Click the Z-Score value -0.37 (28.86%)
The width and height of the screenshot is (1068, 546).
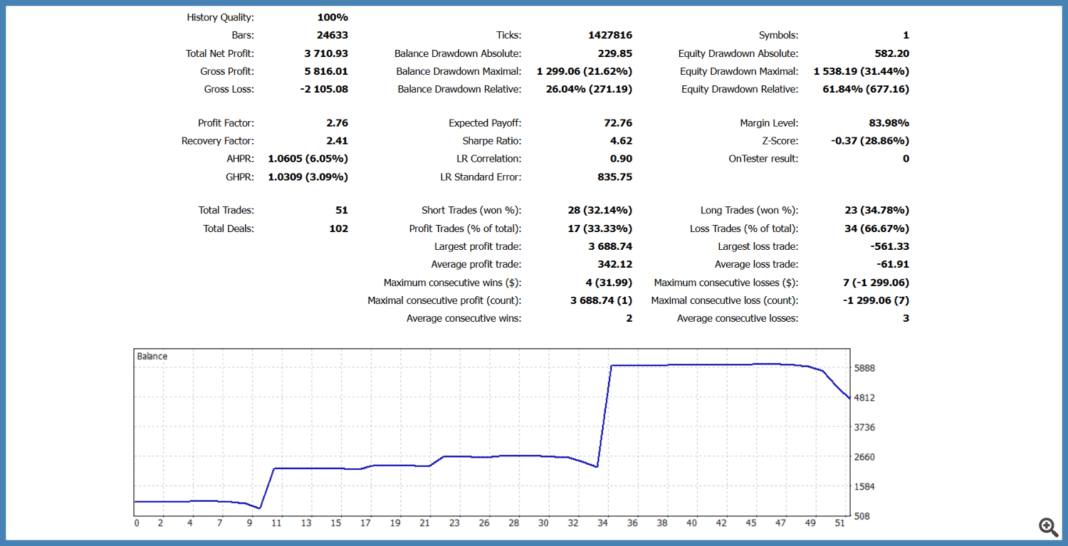pyautogui.click(x=870, y=141)
